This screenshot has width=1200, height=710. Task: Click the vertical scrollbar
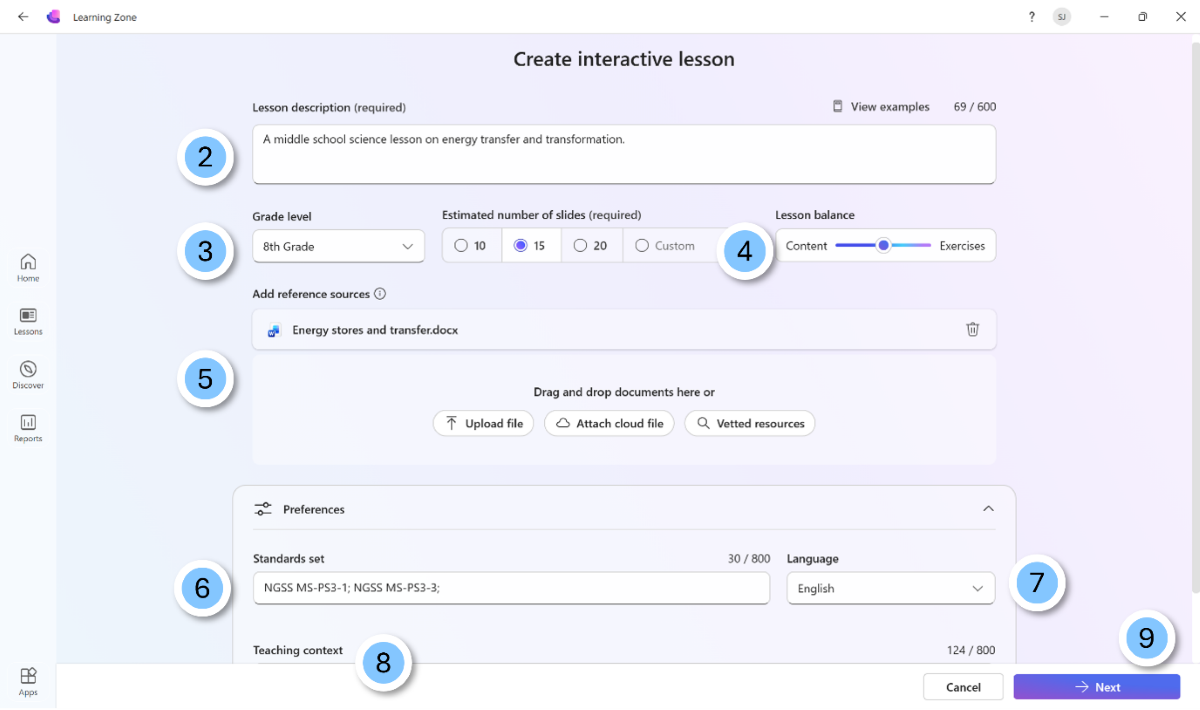(x=1194, y=318)
